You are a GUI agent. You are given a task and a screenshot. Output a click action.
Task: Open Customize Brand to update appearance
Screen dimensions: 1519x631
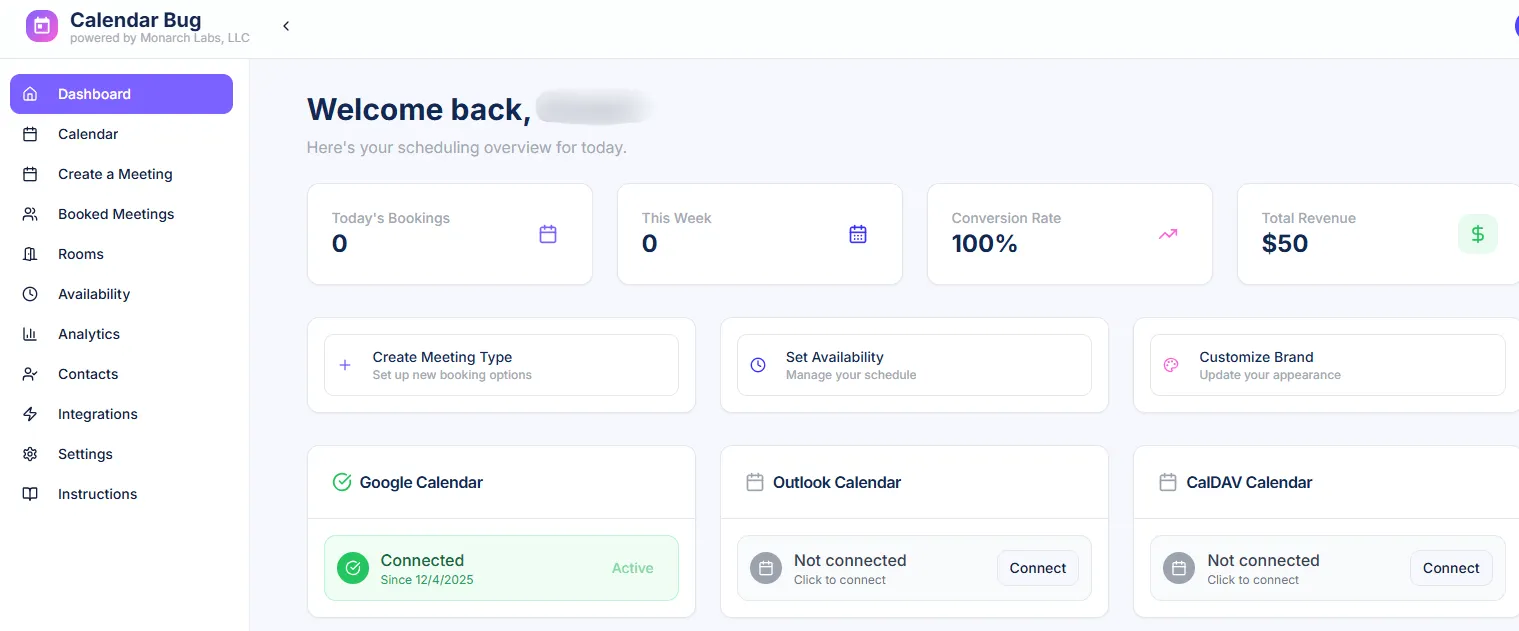pos(1325,364)
